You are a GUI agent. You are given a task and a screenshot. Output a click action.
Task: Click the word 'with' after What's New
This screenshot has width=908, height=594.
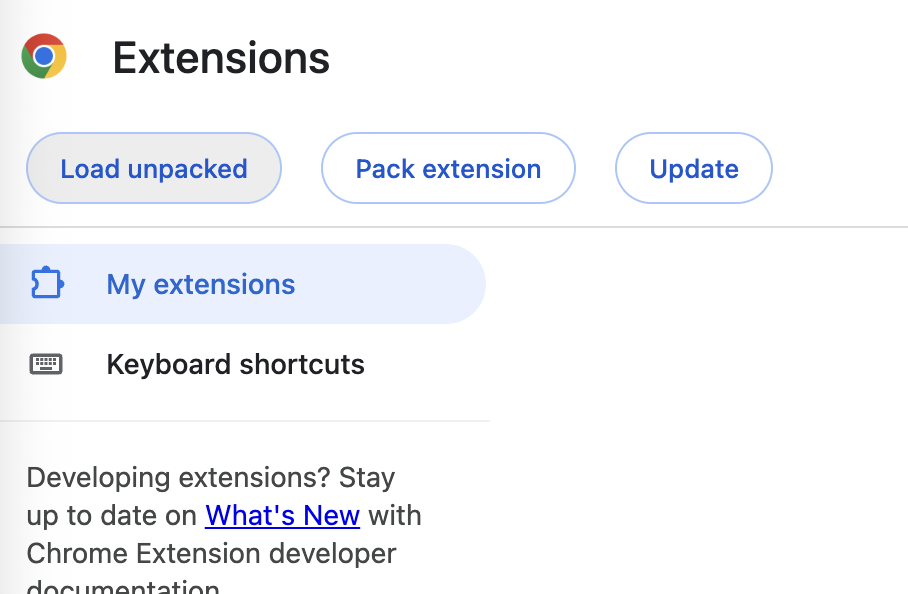[x=395, y=516]
